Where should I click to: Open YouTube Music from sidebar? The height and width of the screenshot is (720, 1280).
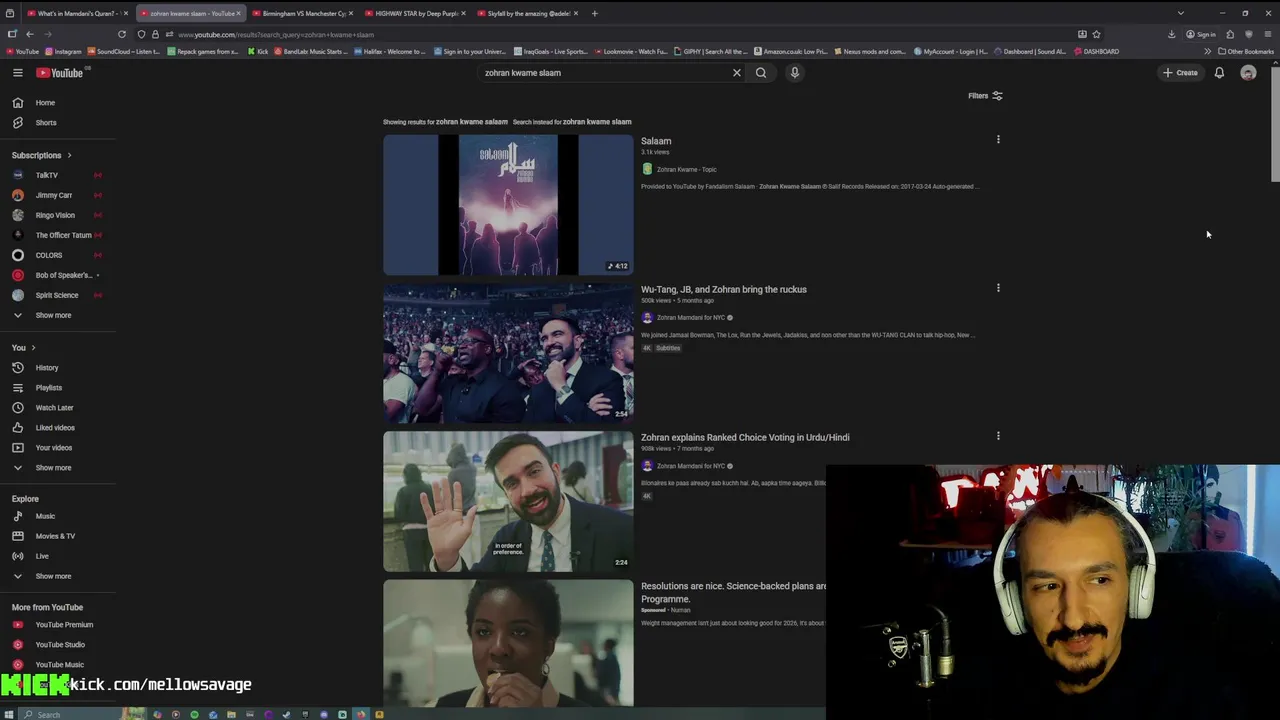click(x=58, y=664)
